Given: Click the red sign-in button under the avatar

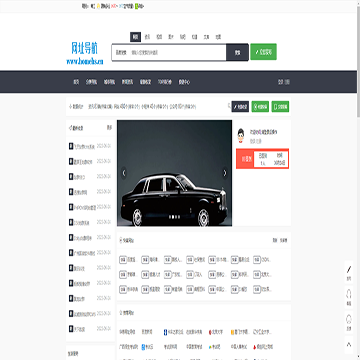Looking at the screenshot, I should (246, 159).
